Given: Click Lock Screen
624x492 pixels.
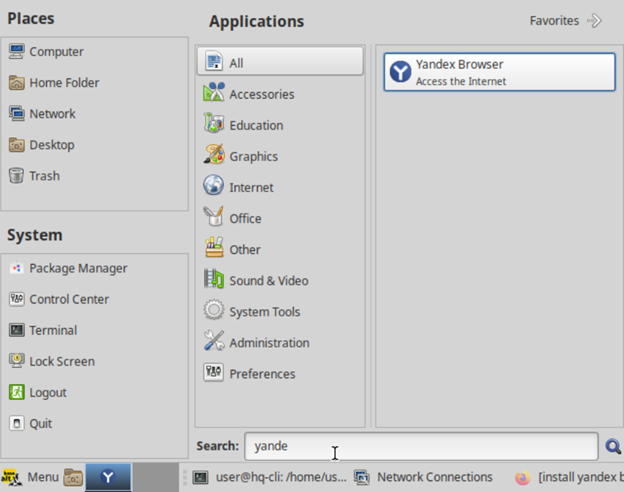Looking at the screenshot, I should coord(61,361).
